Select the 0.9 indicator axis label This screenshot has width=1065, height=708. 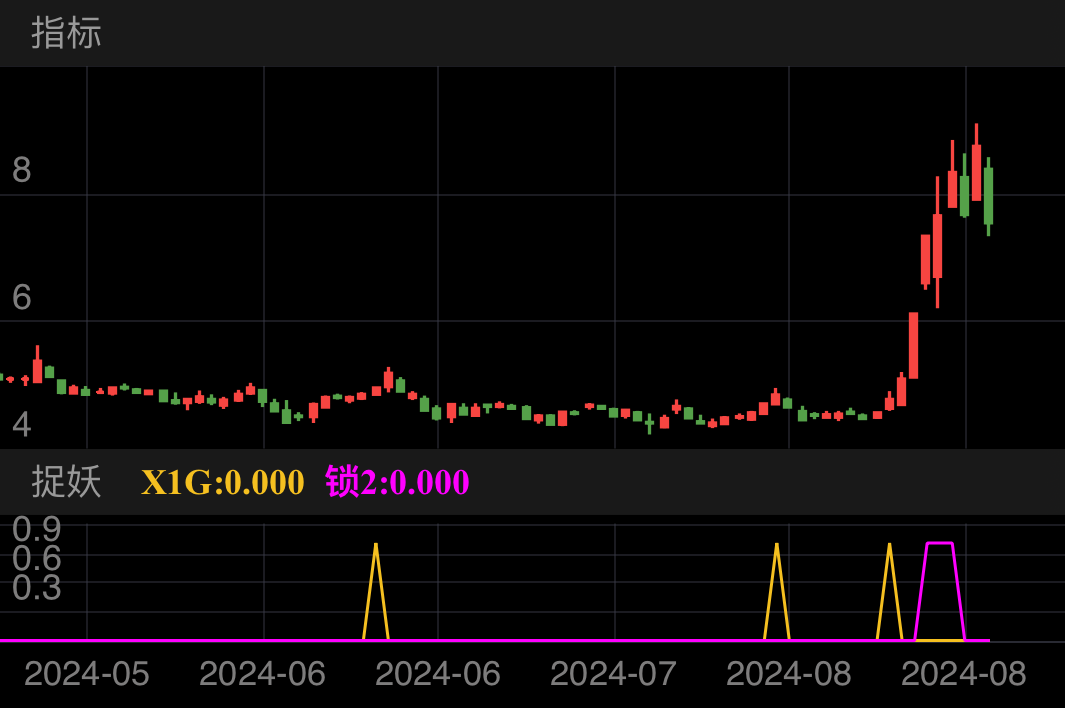tap(37, 529)
